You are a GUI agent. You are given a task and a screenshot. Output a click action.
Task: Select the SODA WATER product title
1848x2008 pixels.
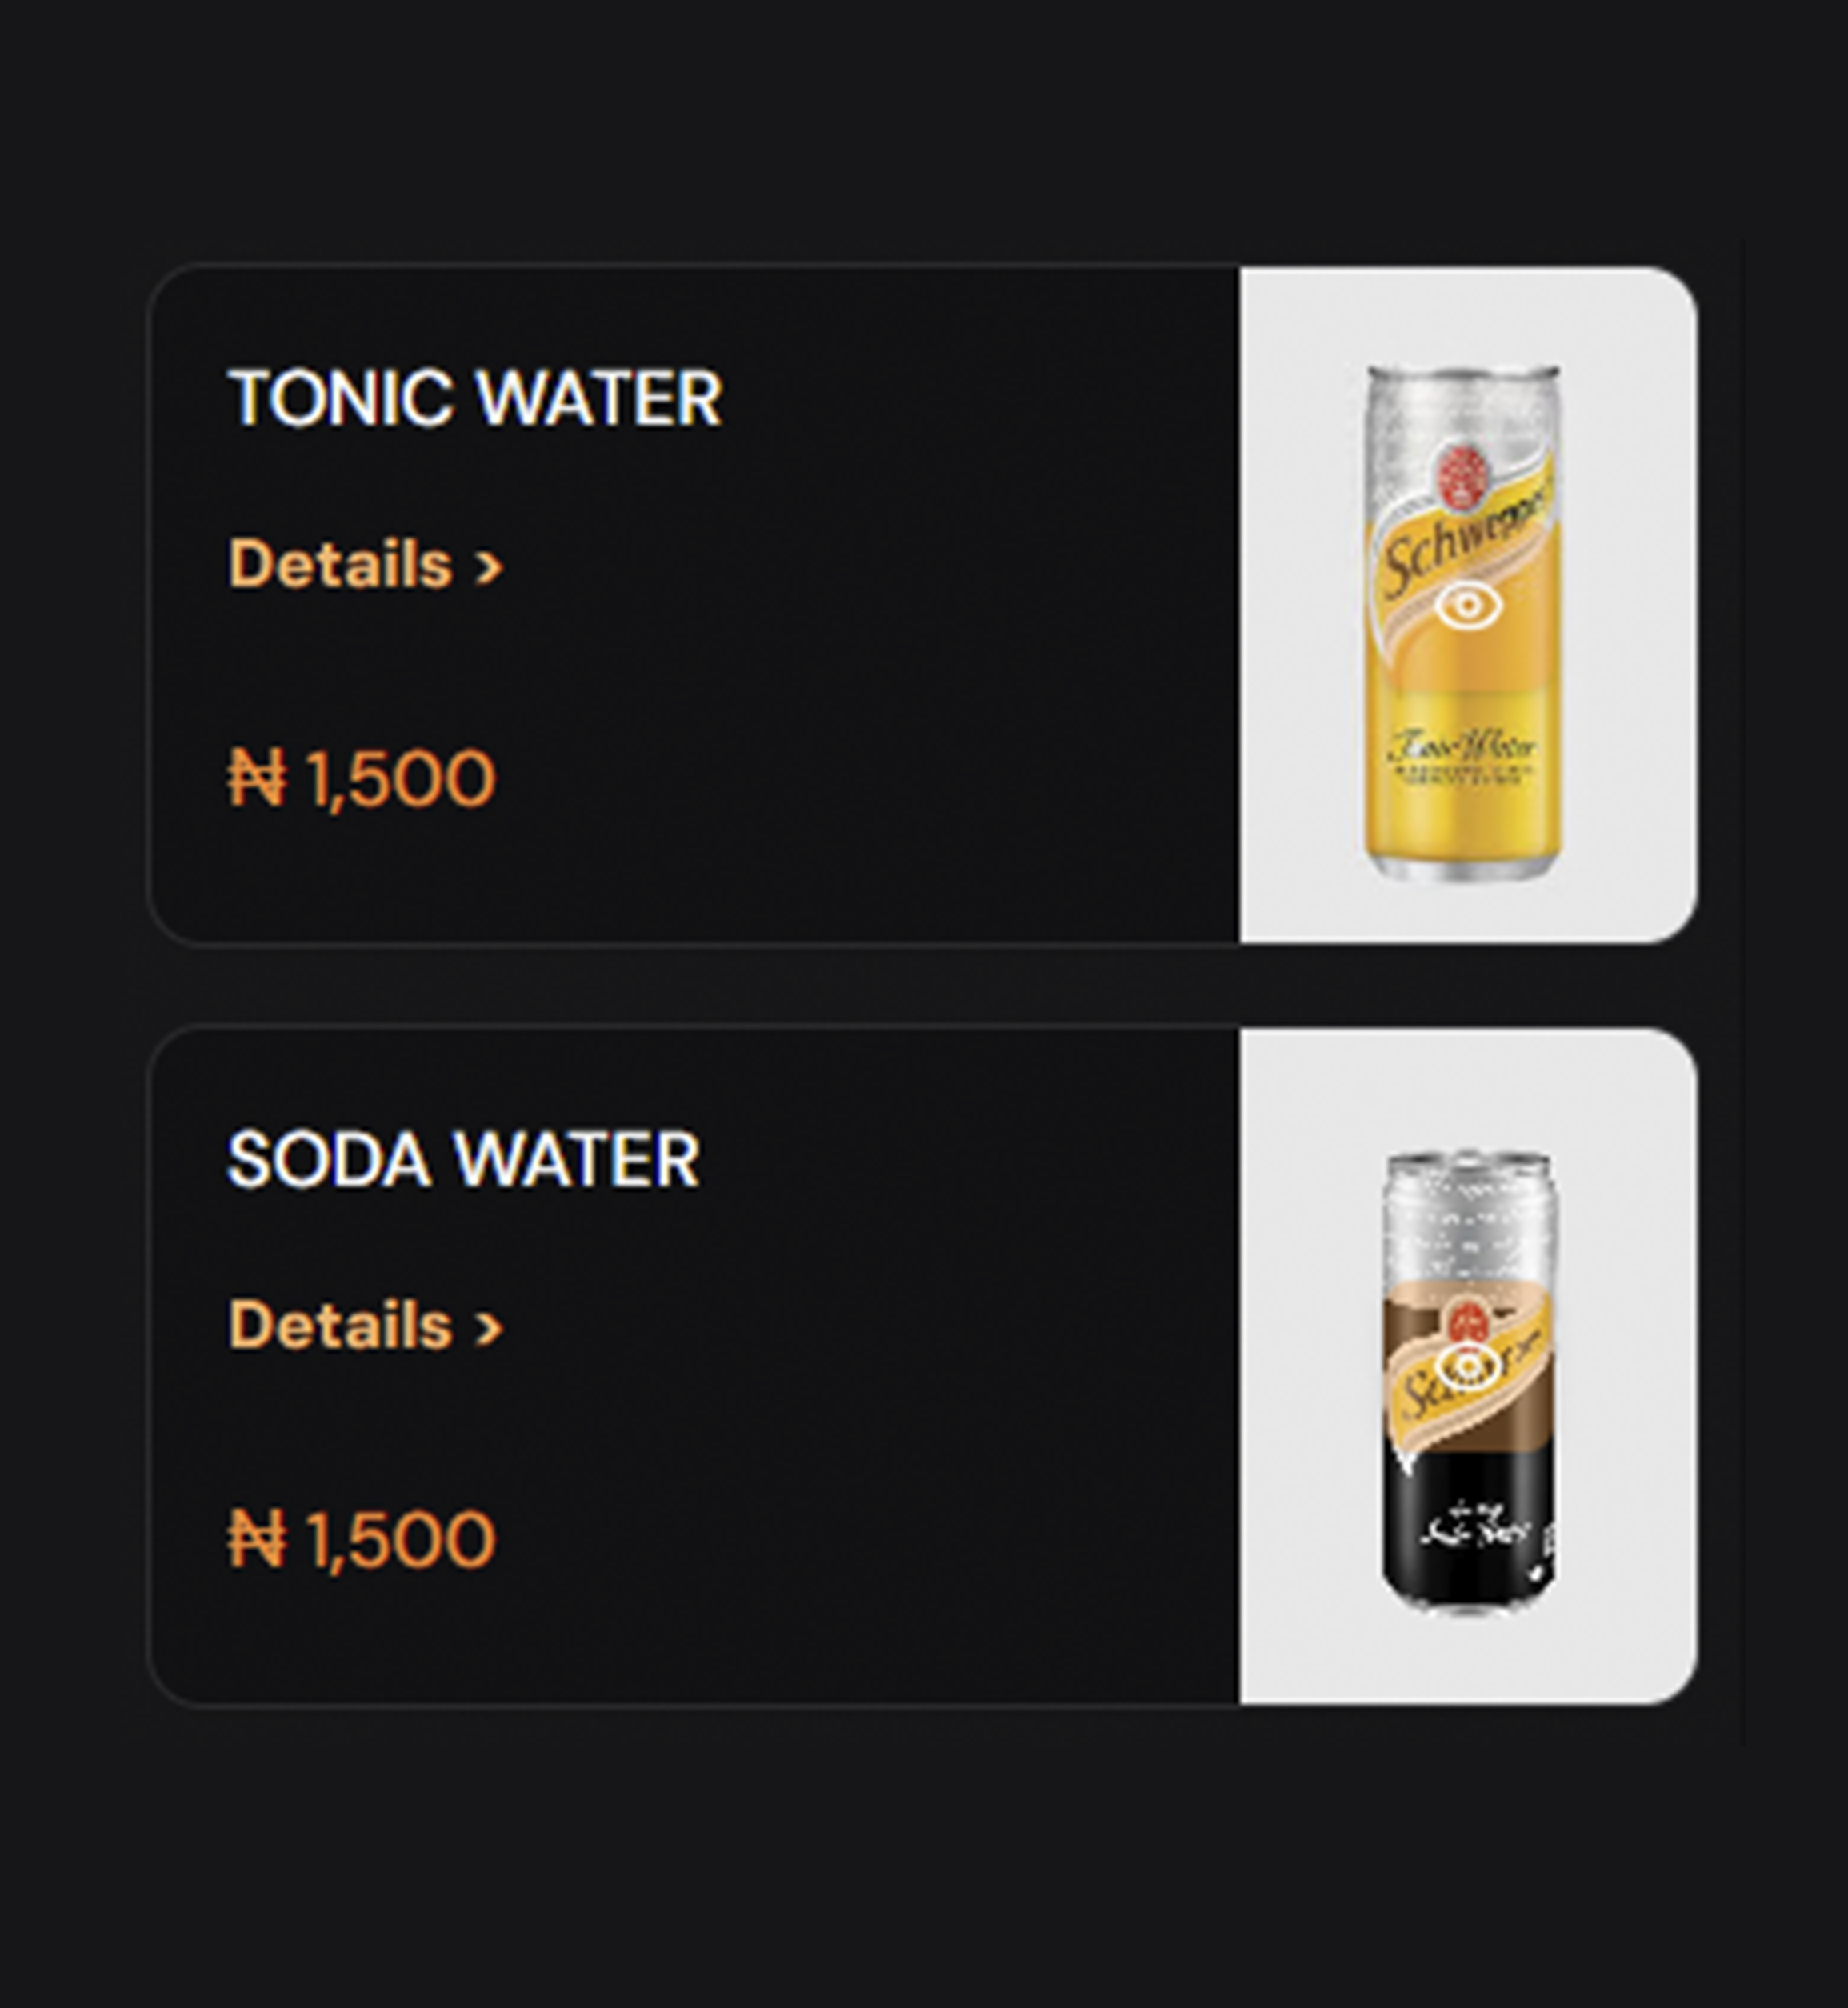463,1160
